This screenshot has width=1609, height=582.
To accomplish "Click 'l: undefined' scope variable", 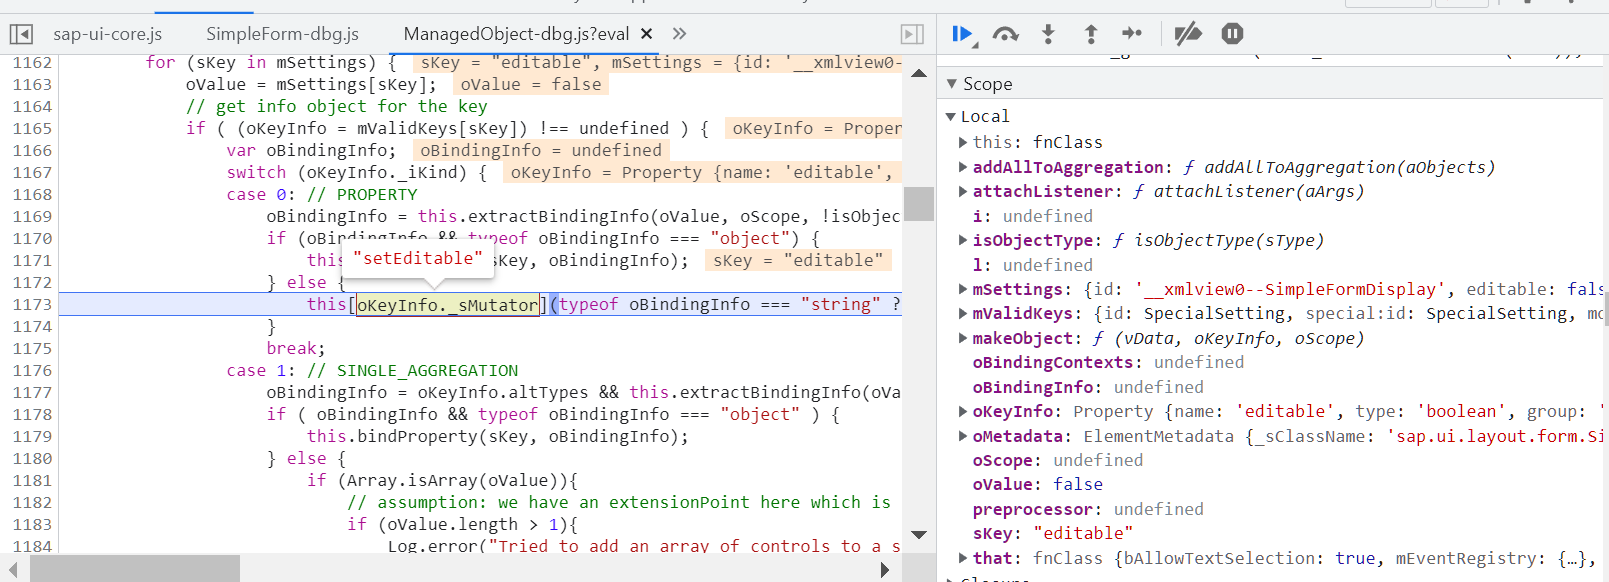I will (x=1033, y=265).
